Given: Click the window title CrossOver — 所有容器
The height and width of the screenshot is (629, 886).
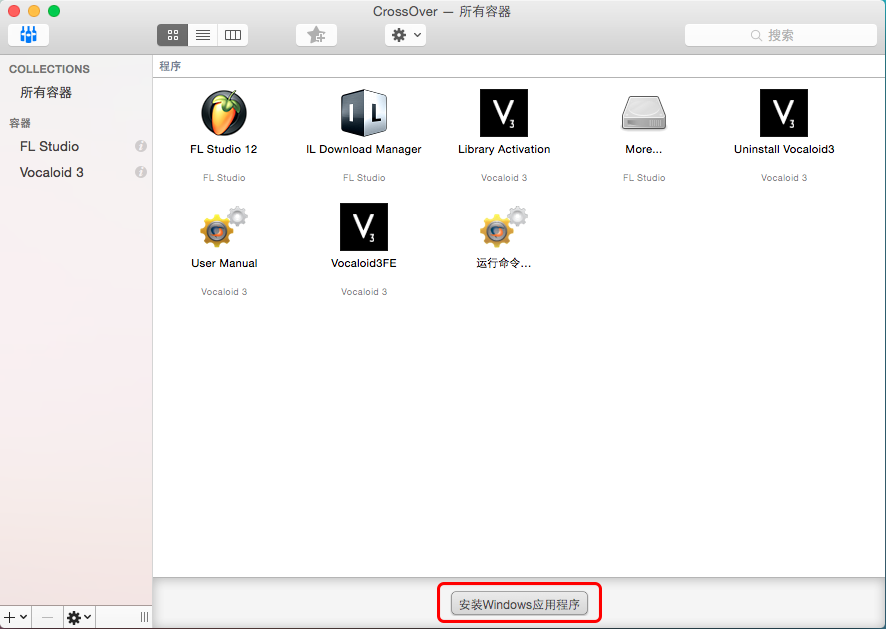Looking at the screenshot, I should pyautogui.click(x=442, y=11).
